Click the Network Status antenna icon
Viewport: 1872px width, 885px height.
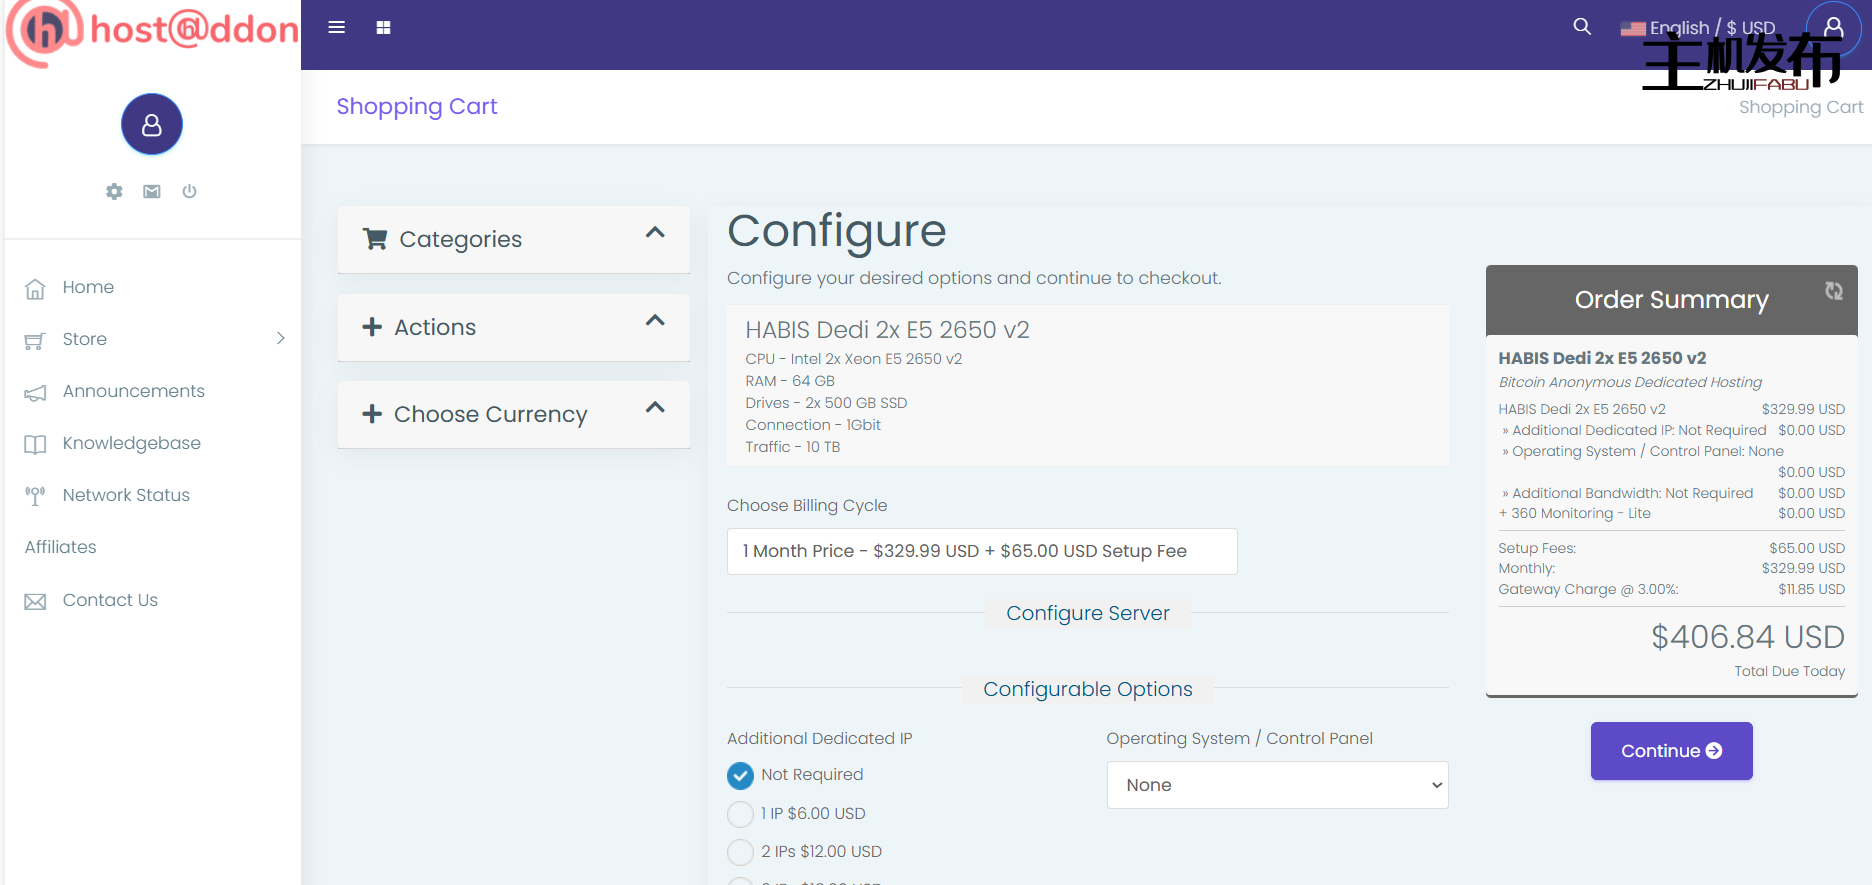(x=35, y=496)
